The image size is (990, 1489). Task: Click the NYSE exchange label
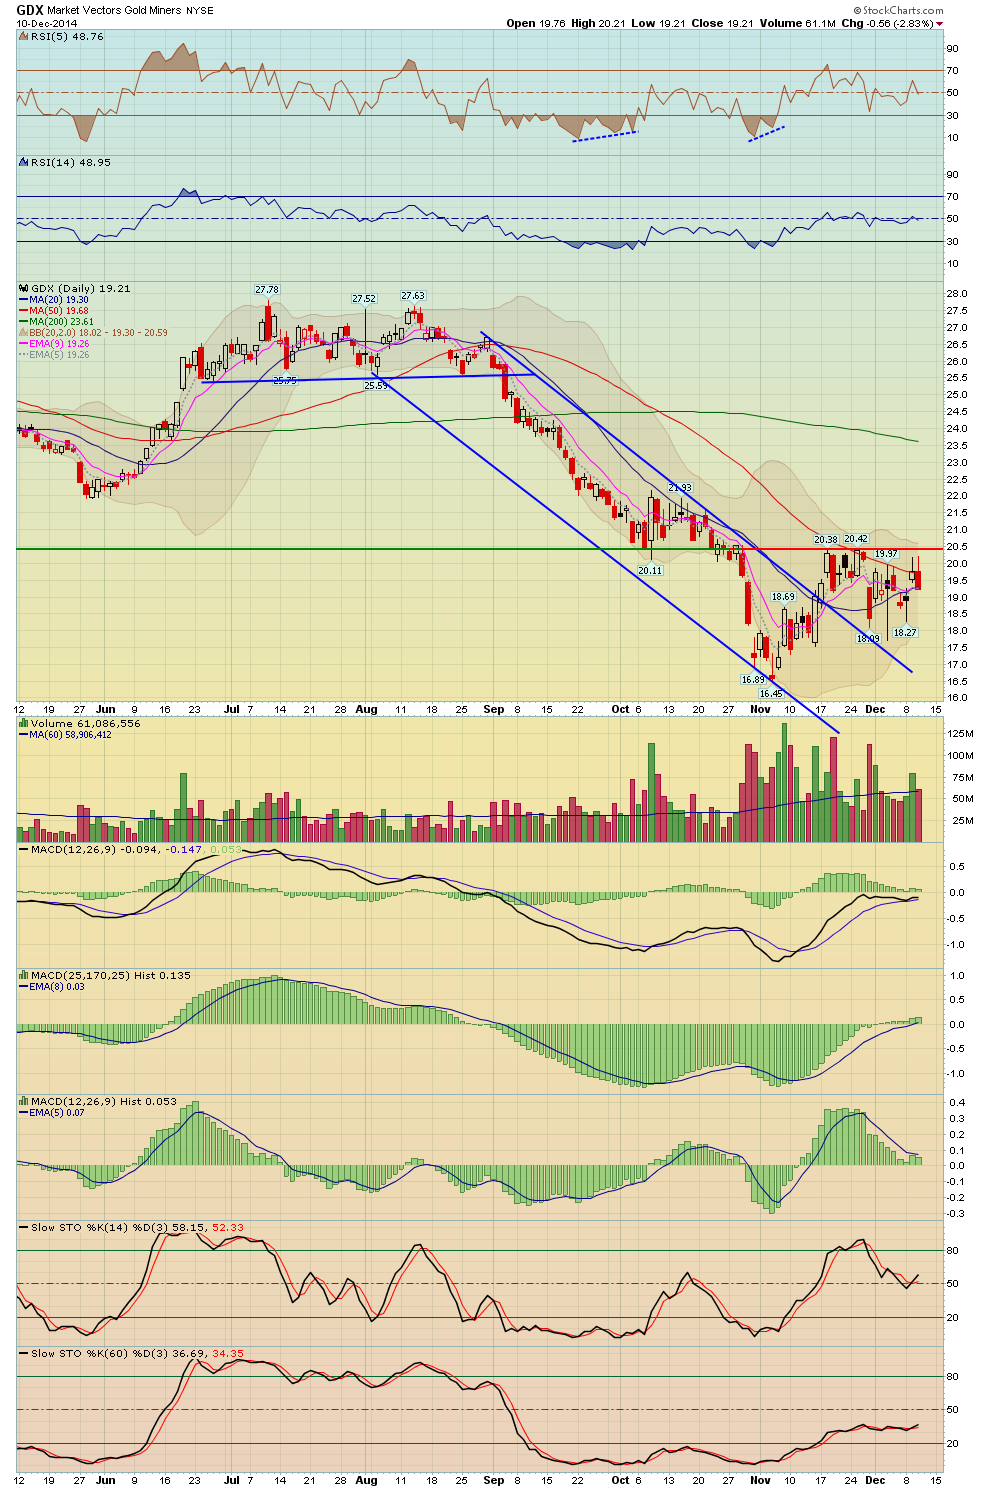point(200,11)
